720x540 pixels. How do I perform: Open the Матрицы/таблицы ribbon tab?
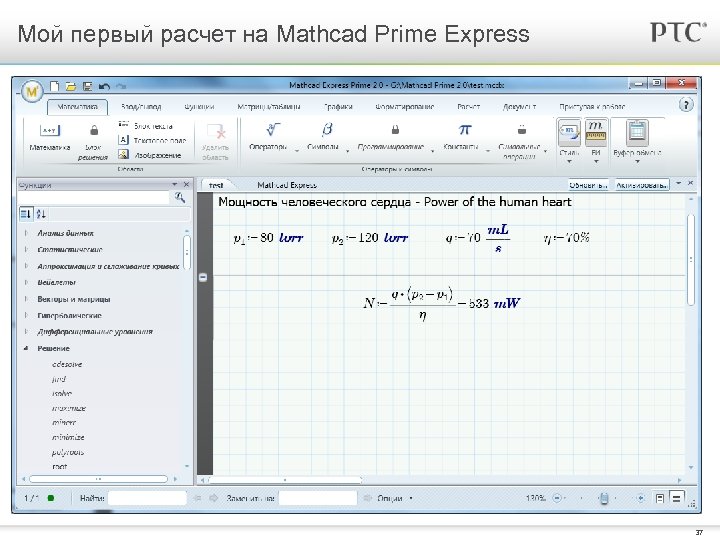(269, 107)
